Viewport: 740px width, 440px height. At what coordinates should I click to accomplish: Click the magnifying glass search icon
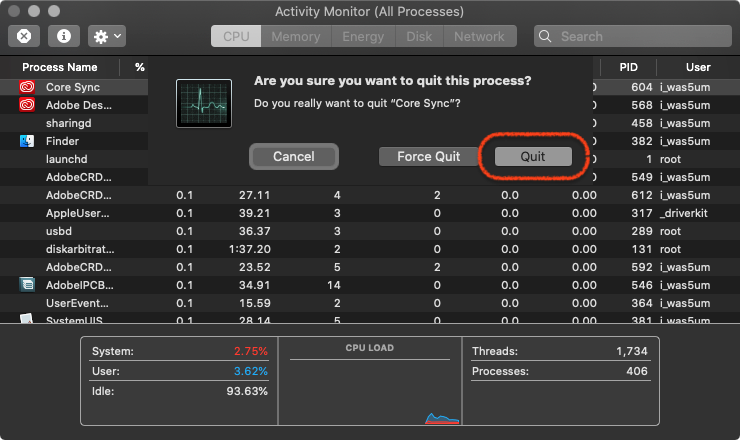click(545, 36)
